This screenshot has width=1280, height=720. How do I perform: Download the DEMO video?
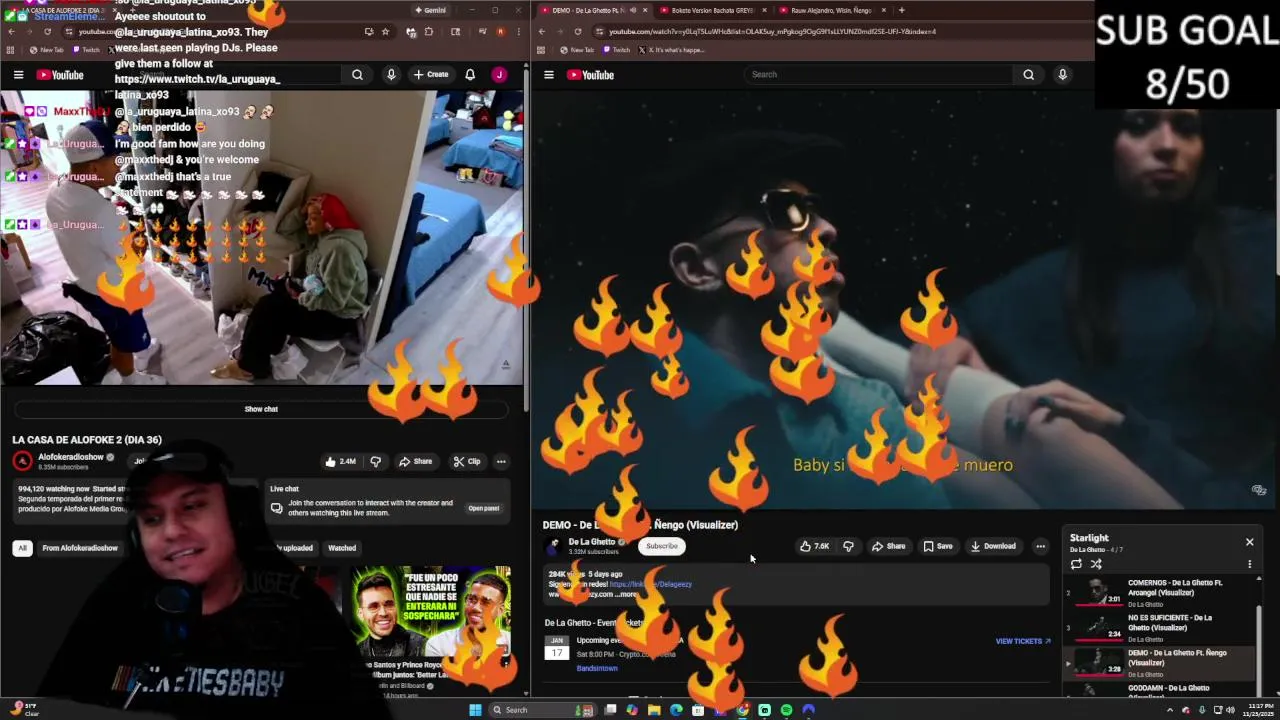tap(993, 546)
